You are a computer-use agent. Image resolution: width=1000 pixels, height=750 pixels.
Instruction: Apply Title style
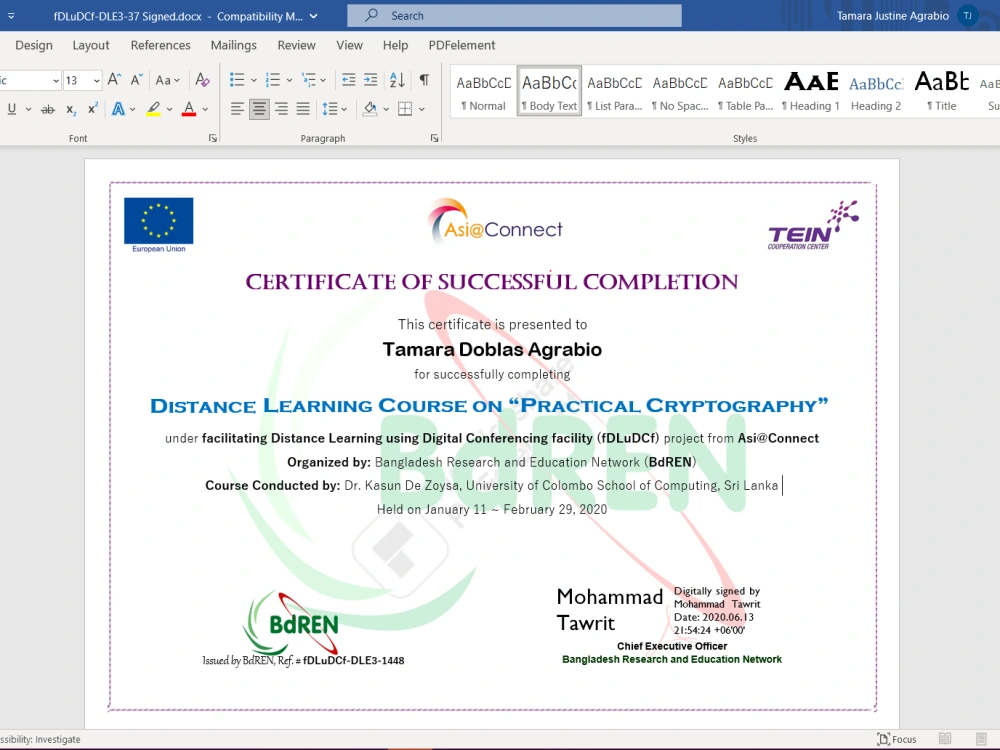[x=941, y=91]
